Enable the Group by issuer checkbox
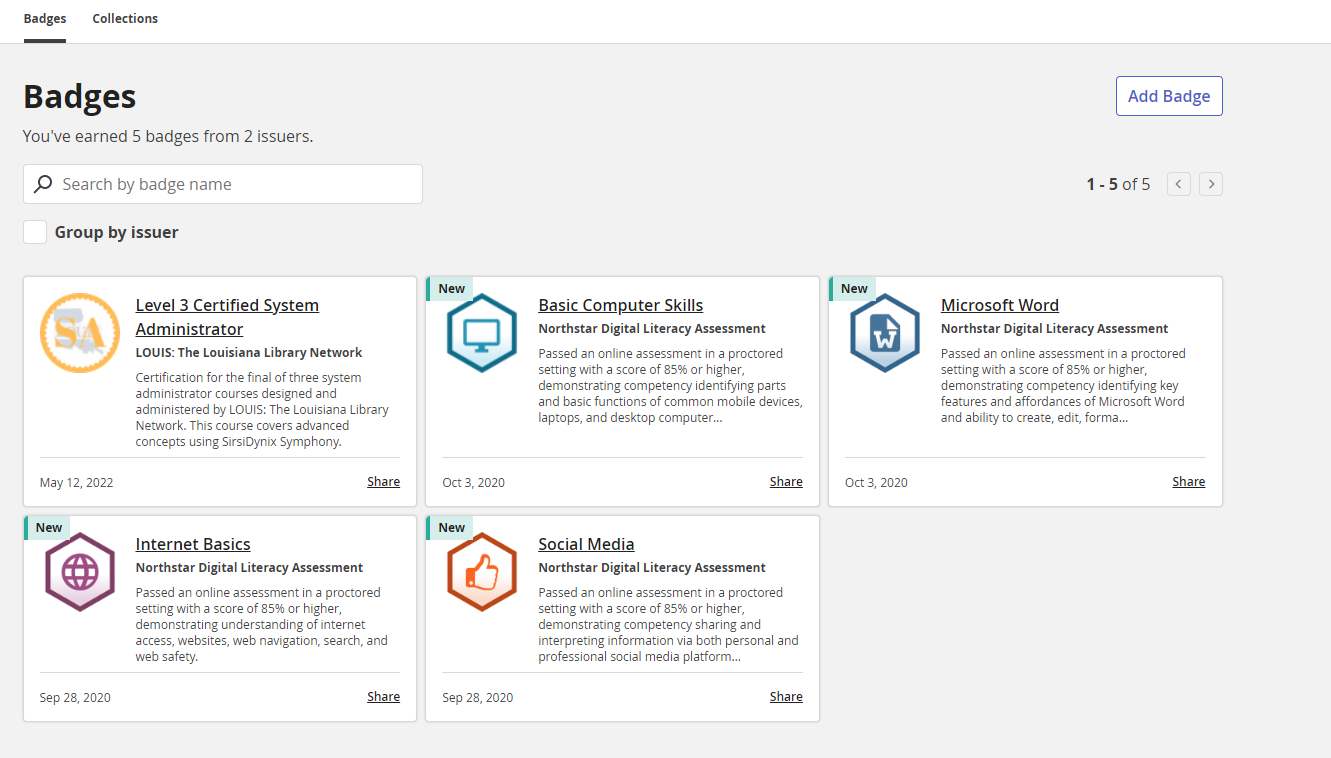1331x758 pixels. tap(35, 232)
